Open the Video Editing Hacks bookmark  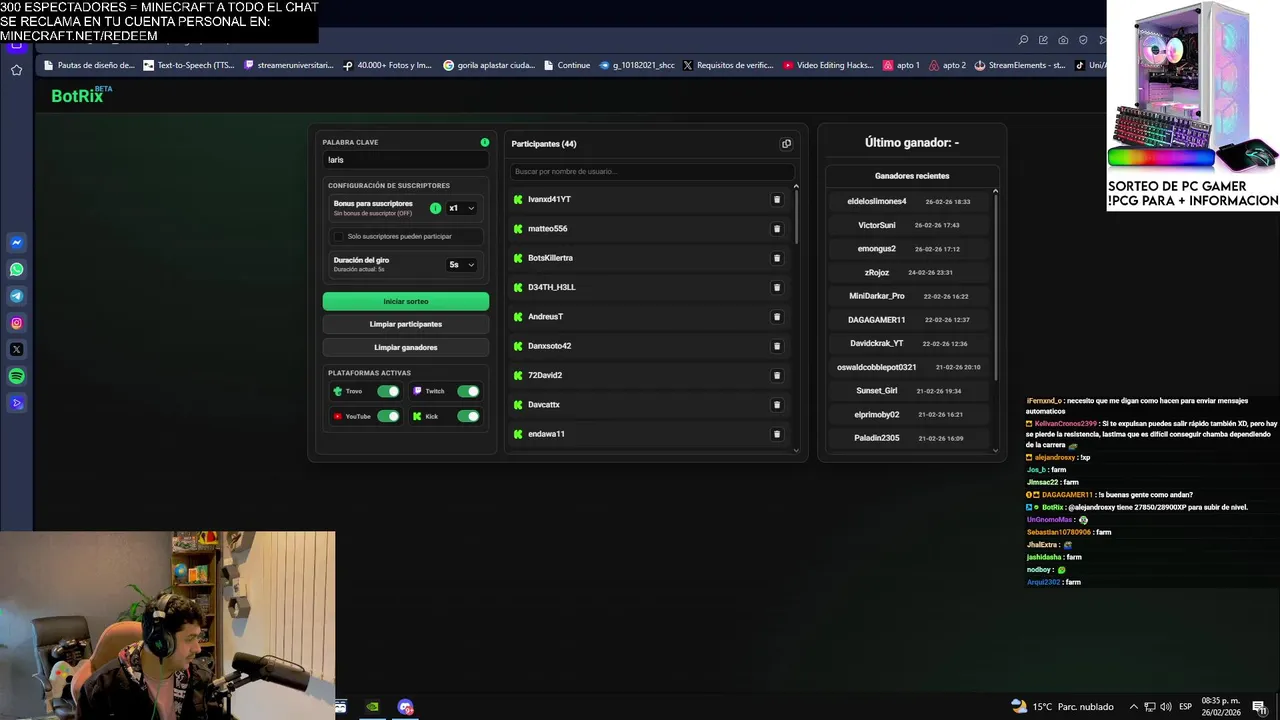click(x=829, y=65)
